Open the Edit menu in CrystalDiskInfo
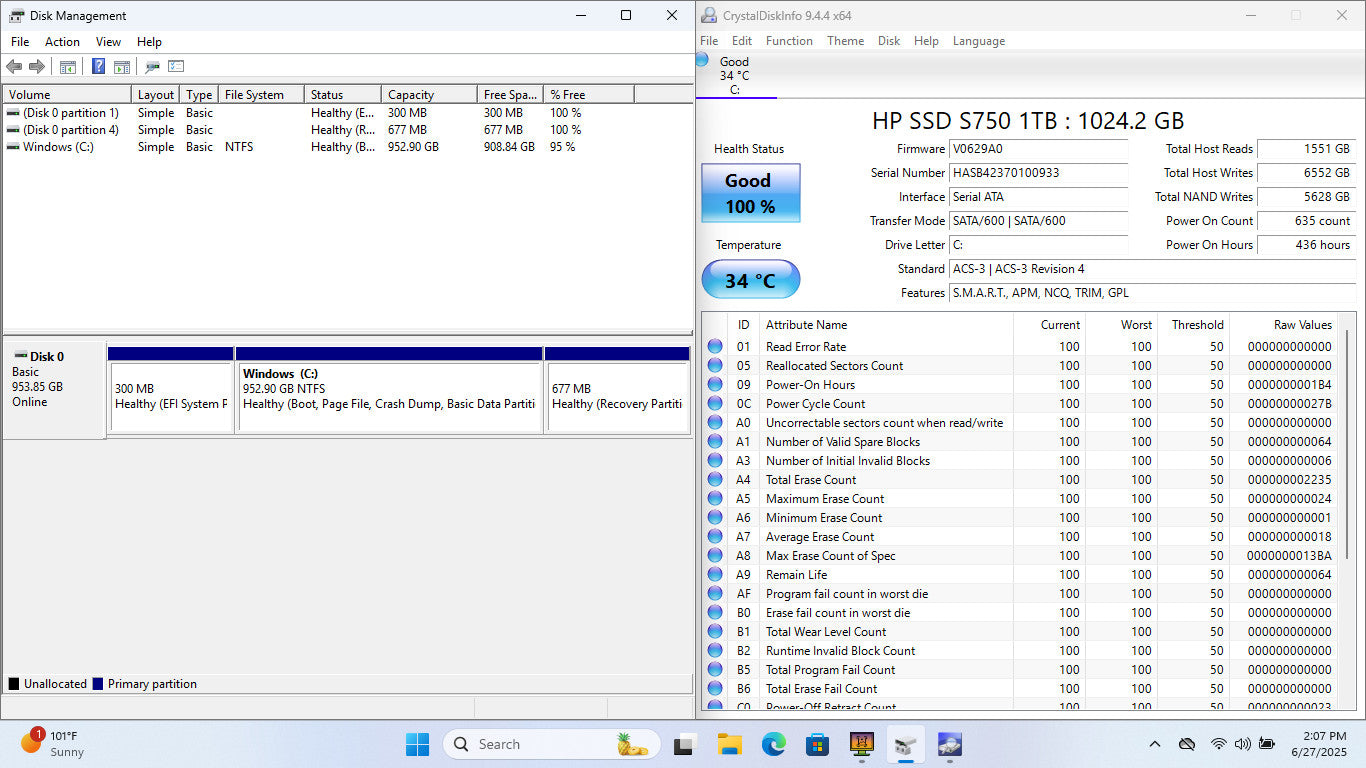The height and width of the screenshot is (768, 1366). (741, 41)
